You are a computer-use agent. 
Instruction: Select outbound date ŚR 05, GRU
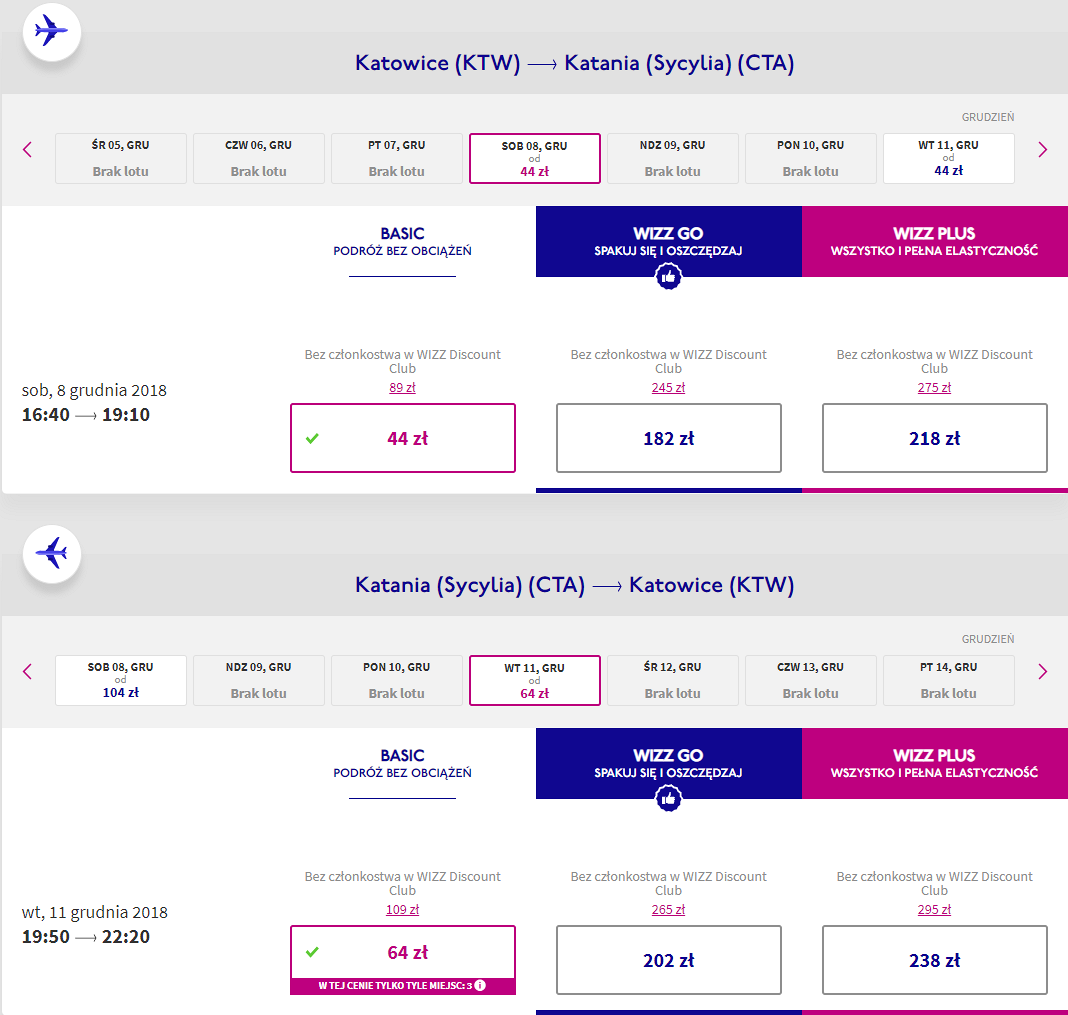point(121,158)
